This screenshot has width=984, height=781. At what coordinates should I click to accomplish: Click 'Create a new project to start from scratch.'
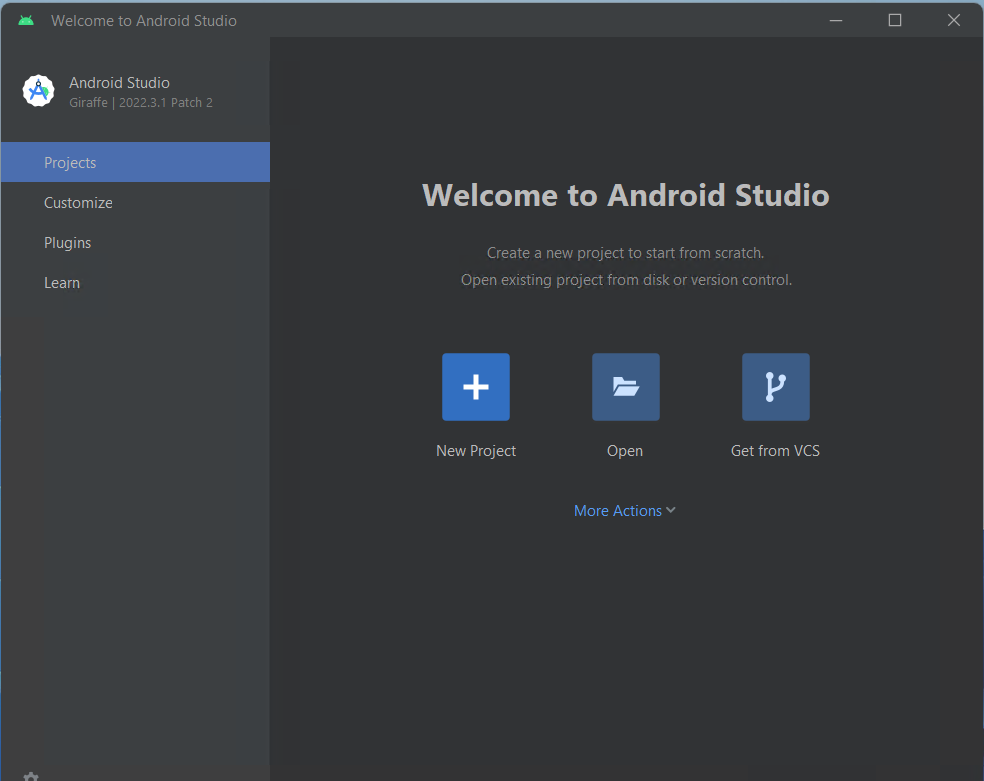626,253
